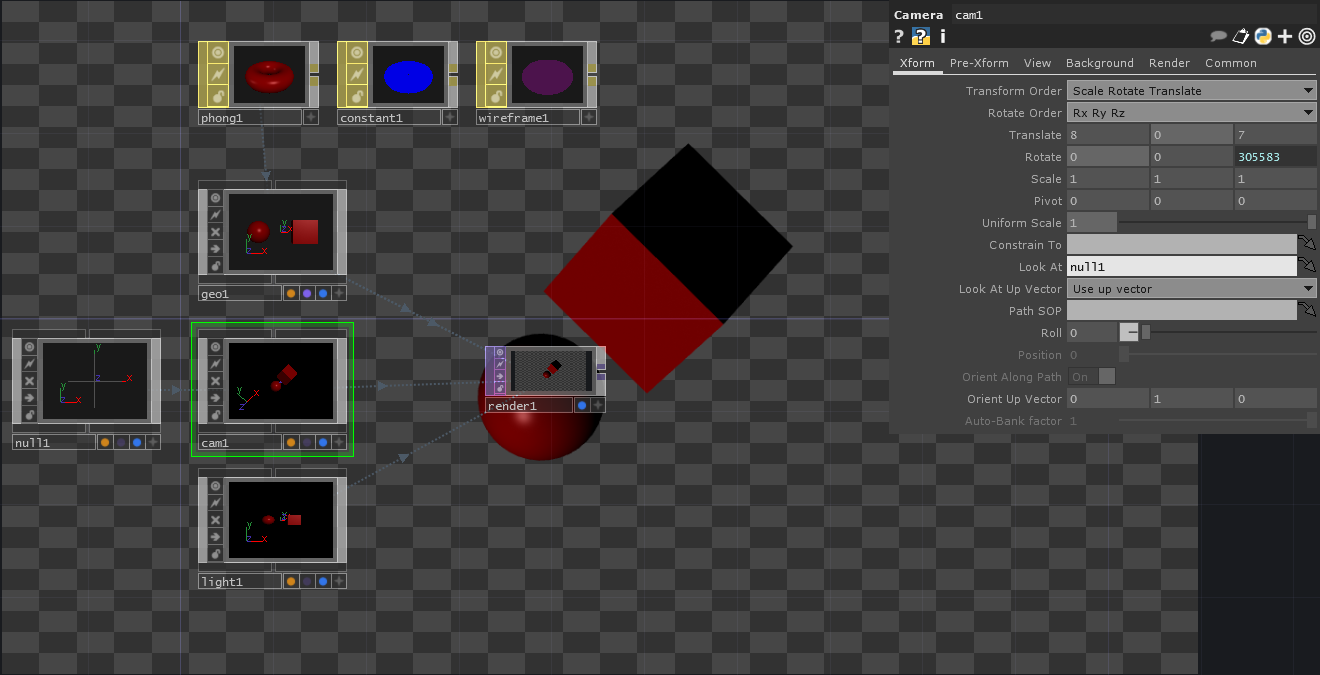This screenshot has height=675, width=1320.
Task: Toggle the bypass X flag on null1
Action: coord(30,381)
